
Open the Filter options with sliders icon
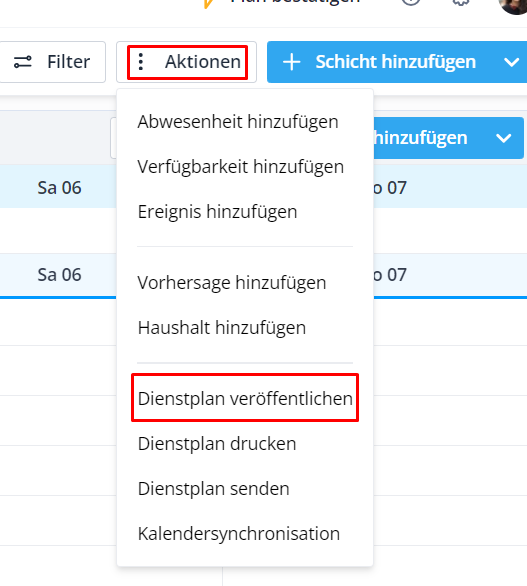pos(52,62)
